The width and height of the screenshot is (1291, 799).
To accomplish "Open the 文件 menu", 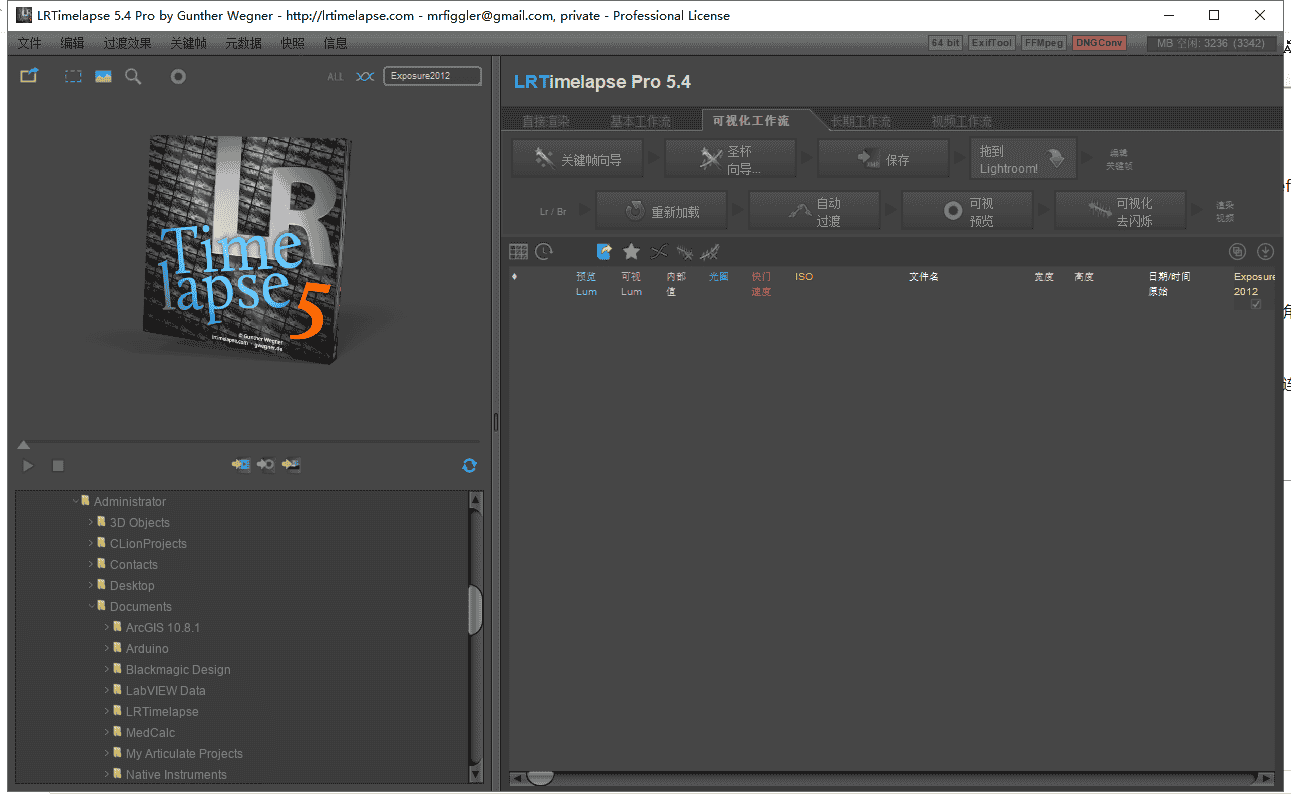I will pos(30,43).
